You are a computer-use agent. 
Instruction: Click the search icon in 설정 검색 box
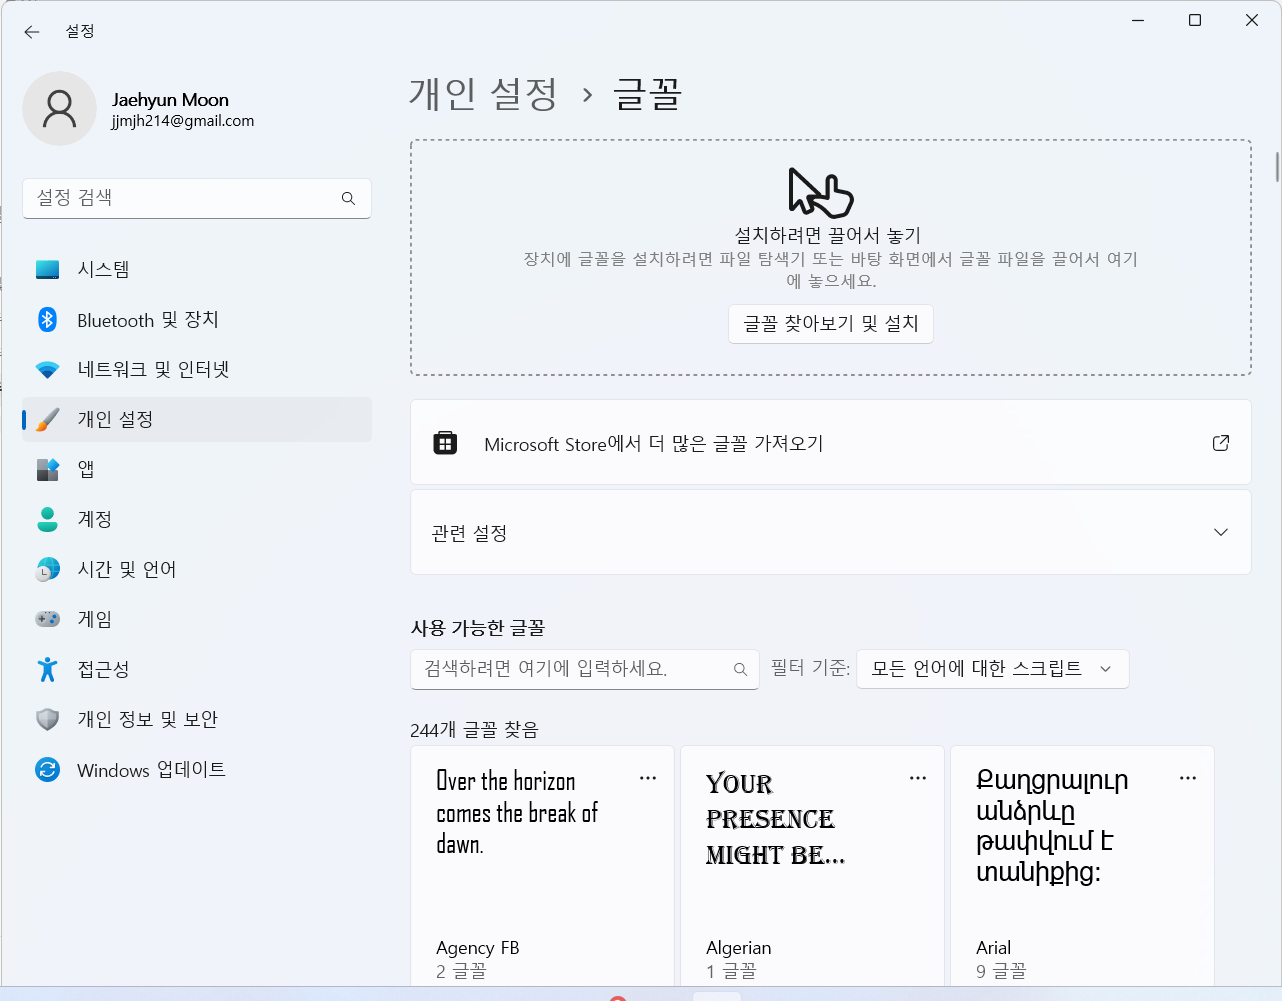[x=348, y=198]
